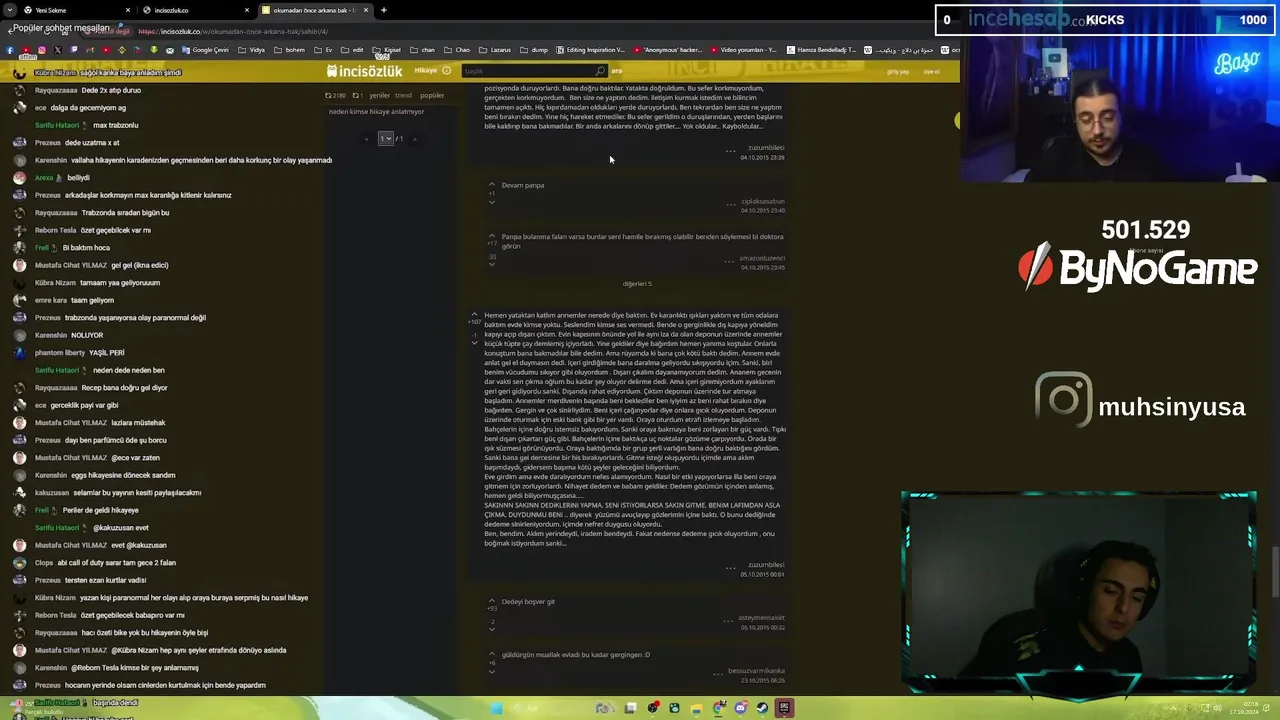Viewport: 1280px width, 720px height.
Task: Click the 'ara' search button
Action: point(617,71)
